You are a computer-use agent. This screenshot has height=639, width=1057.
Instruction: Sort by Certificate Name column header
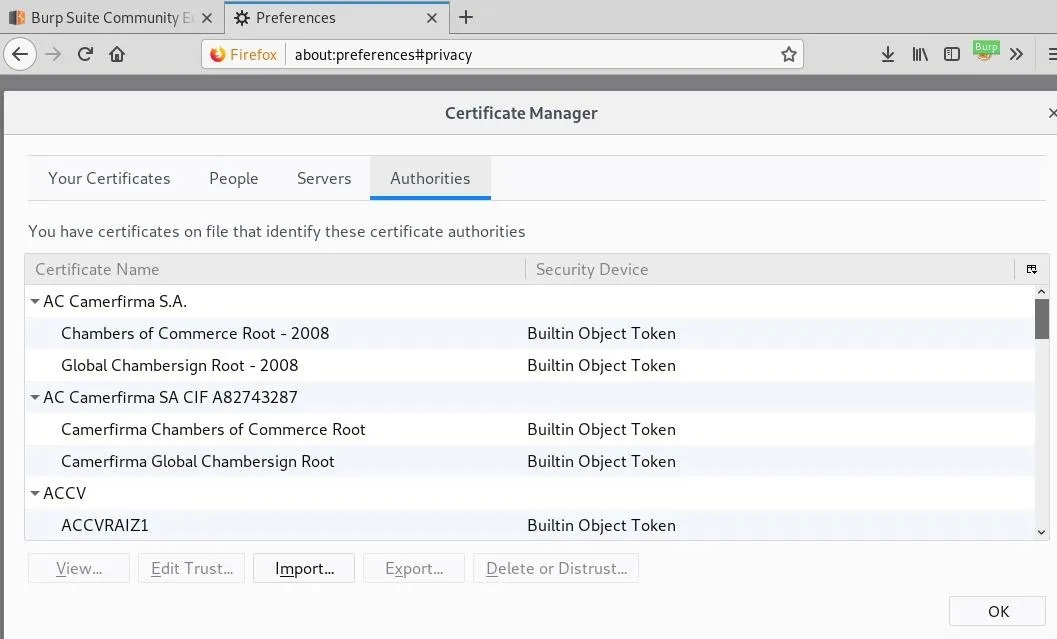(275, 269)
